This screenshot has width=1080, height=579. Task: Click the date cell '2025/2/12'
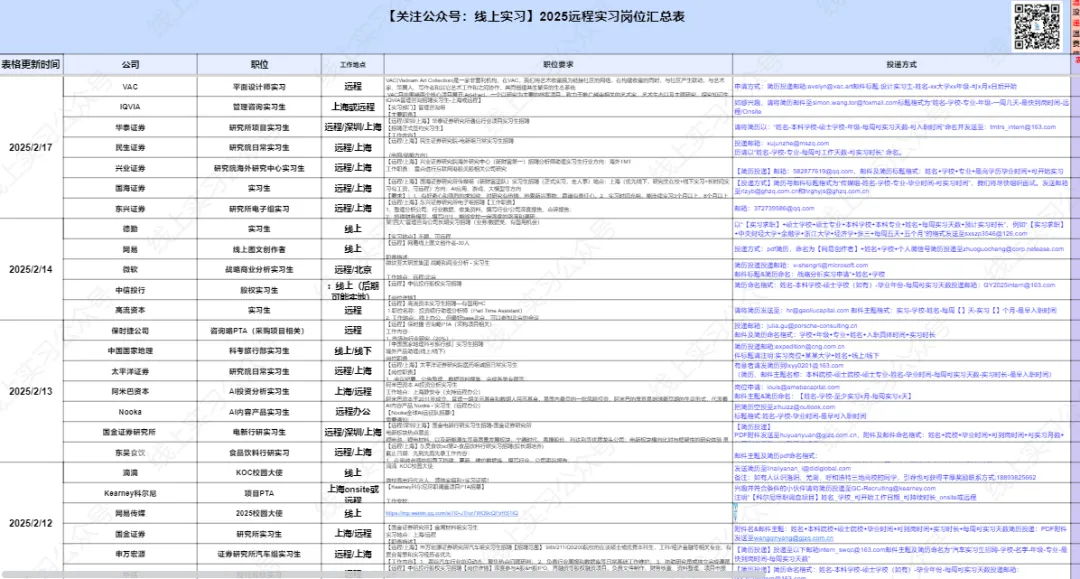coord(31,523)
